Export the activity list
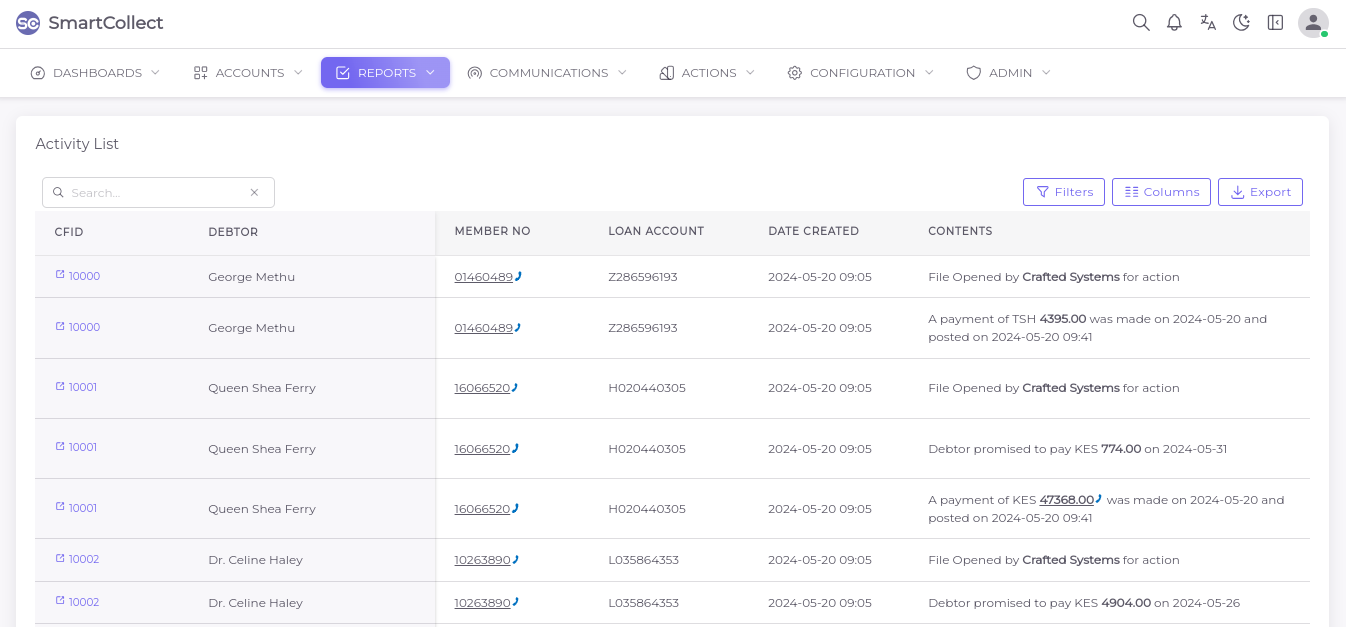Viewport: 1346px width, 627px height. (x=1260, y=192)
